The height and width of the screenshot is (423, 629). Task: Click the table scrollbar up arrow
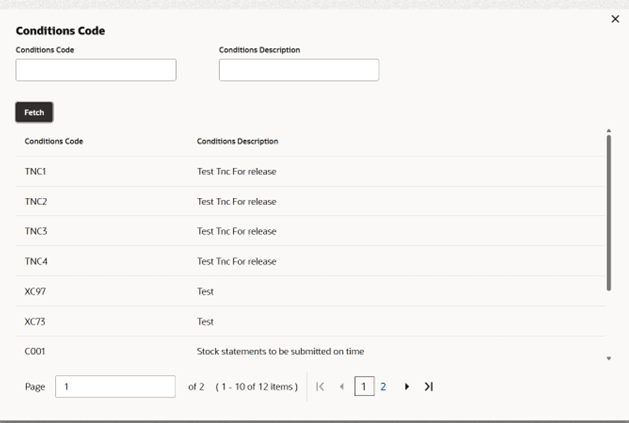click(609, 131)
